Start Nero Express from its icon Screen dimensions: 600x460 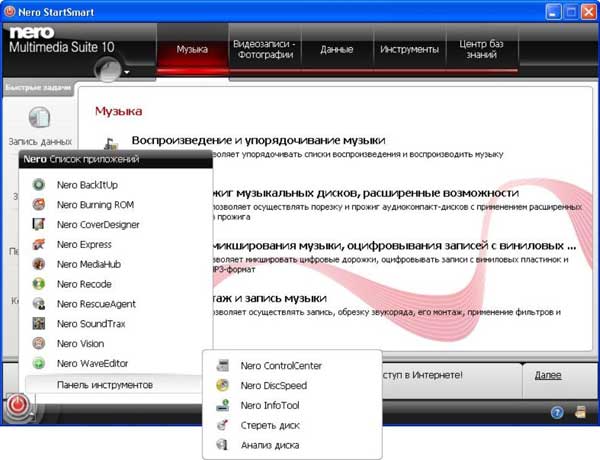pyautogui.click(x=39, y=244)
